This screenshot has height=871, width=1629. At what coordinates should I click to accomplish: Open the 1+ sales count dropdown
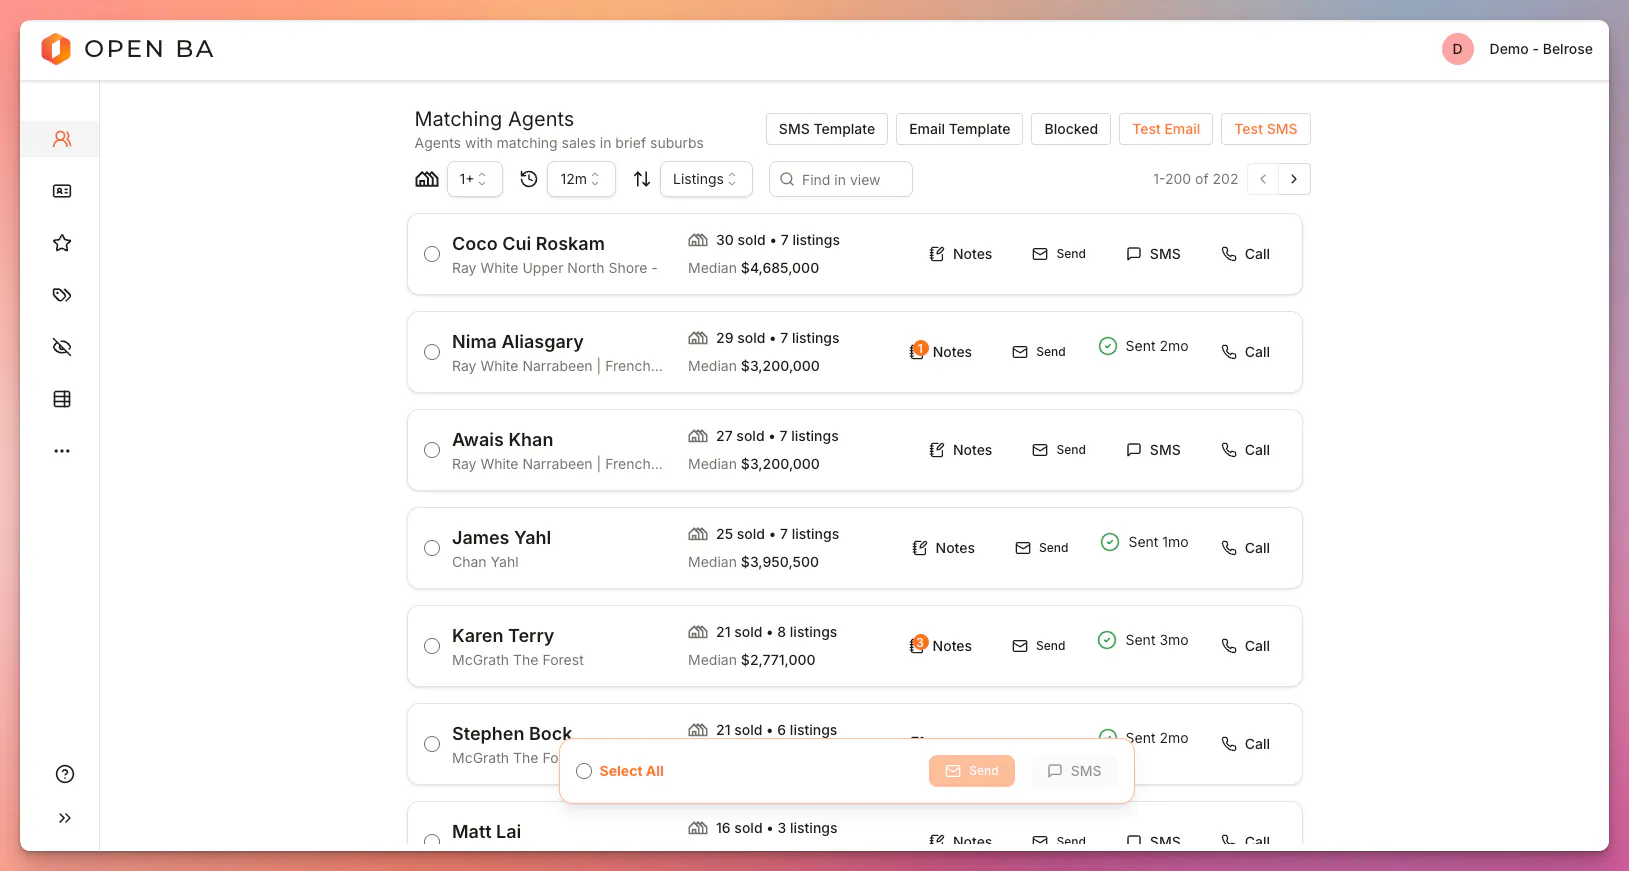[474, 179]
